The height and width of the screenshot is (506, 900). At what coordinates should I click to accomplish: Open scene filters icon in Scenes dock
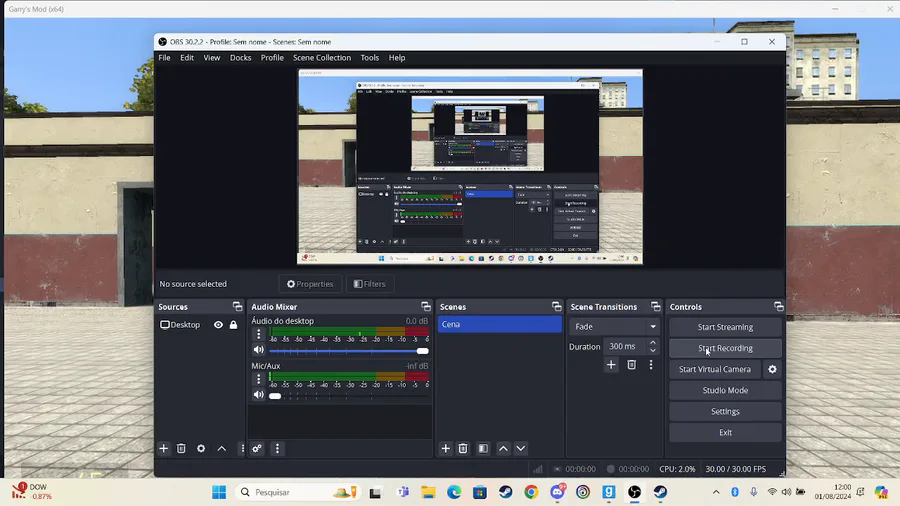pyautogui.click(x=483, y=449)
